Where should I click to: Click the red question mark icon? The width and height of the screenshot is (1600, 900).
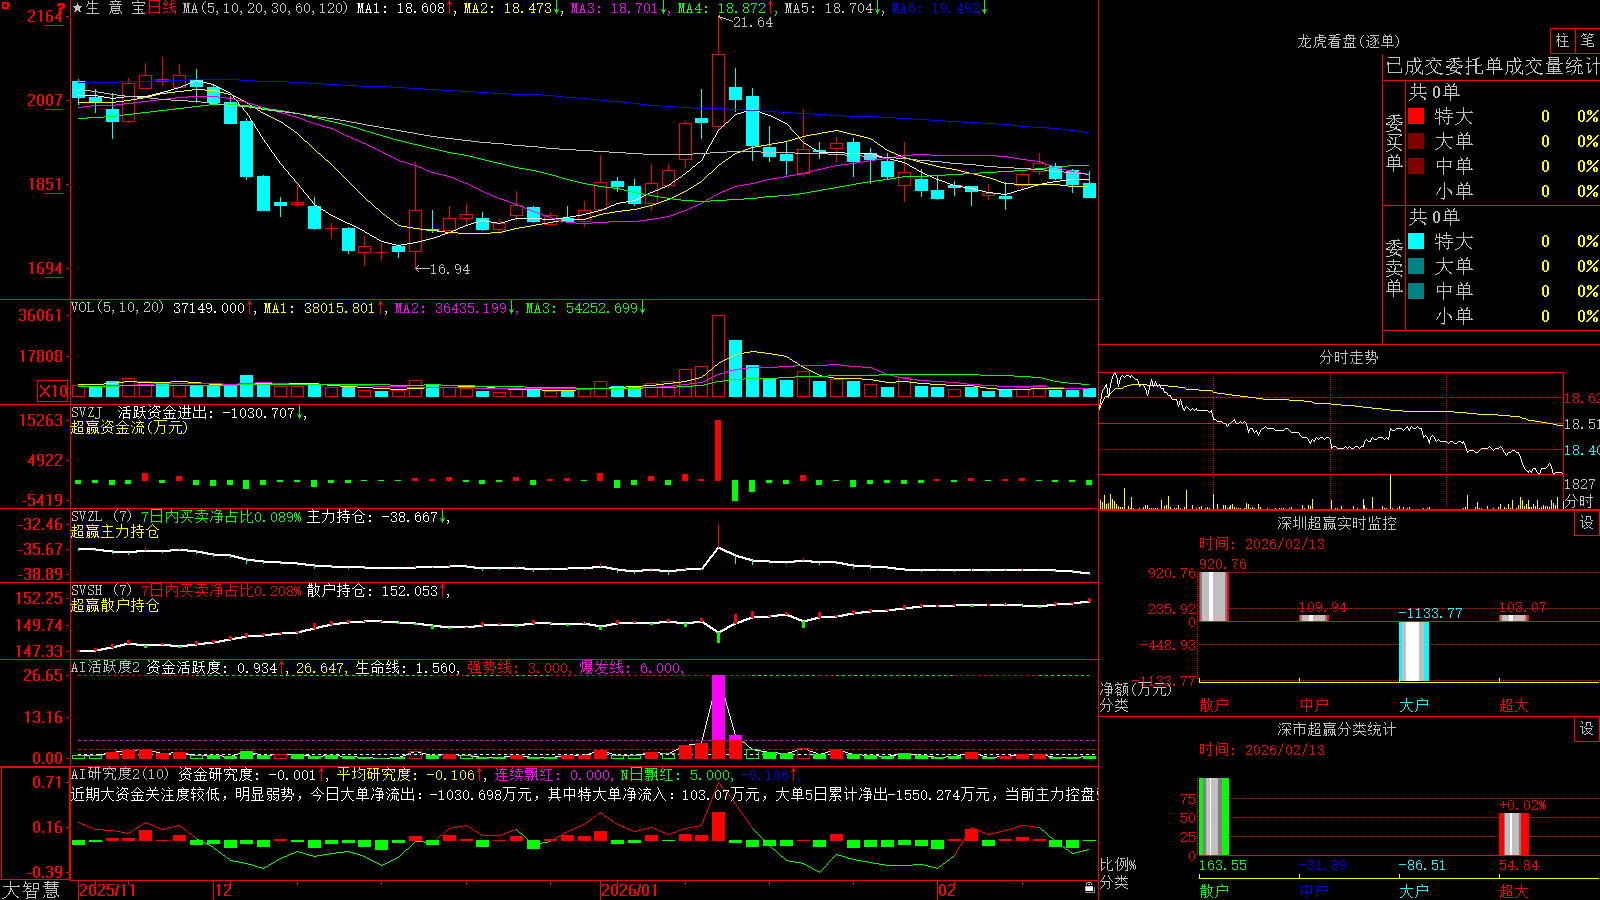tap(62, 9)
